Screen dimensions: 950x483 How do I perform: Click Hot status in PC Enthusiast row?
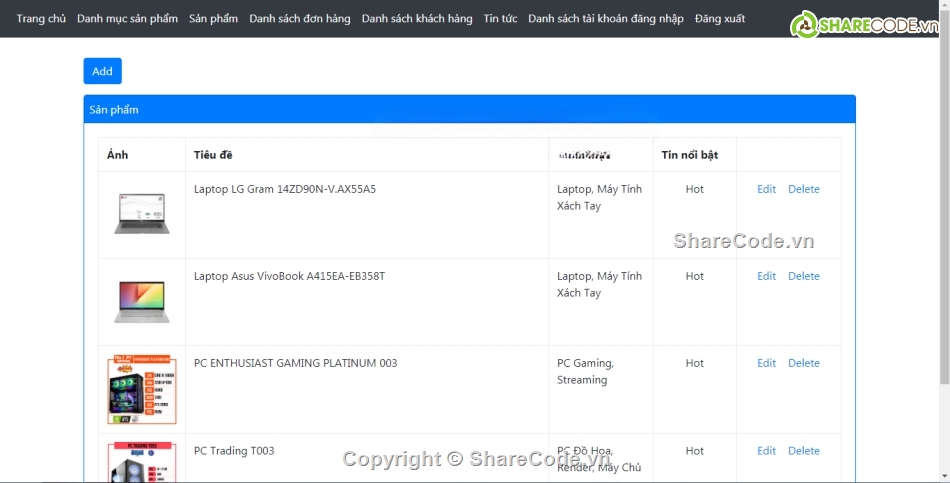(695, 363)
